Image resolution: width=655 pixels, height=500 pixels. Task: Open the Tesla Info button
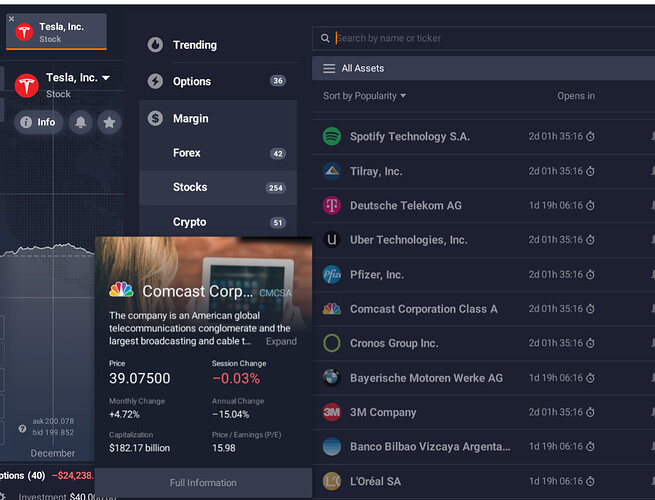(x=38, y=122)
